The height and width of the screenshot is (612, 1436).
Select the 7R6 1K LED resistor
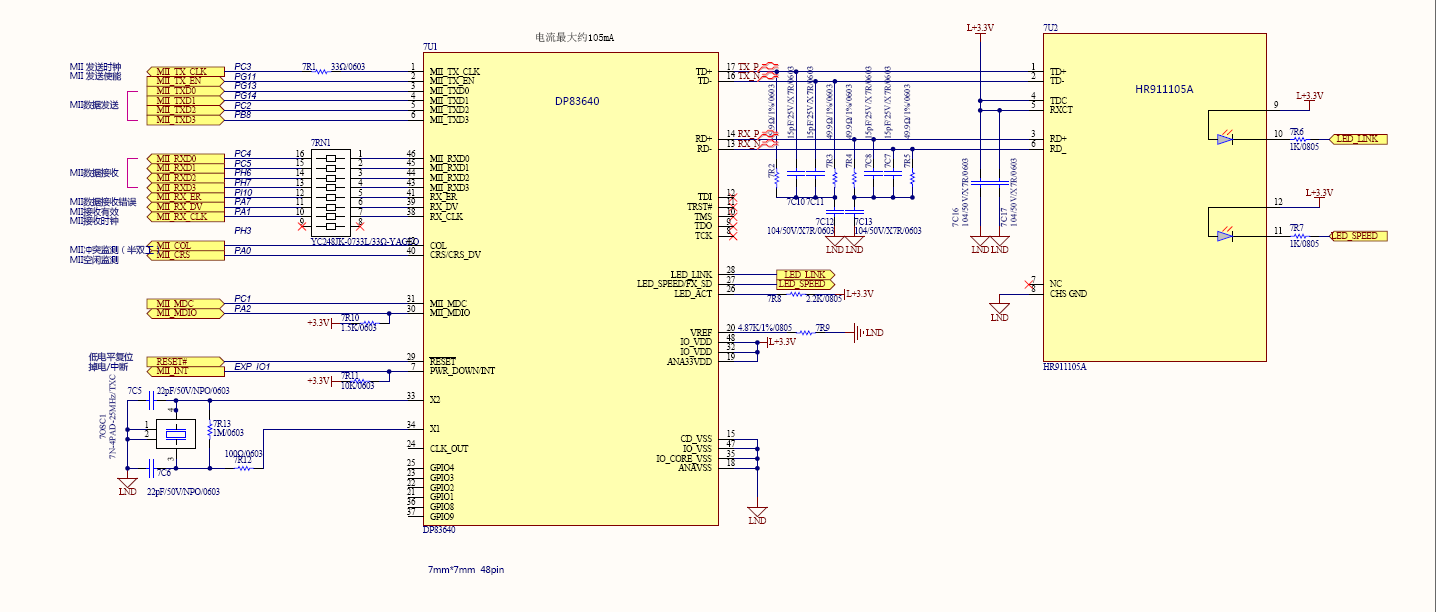coord(1298,139)
